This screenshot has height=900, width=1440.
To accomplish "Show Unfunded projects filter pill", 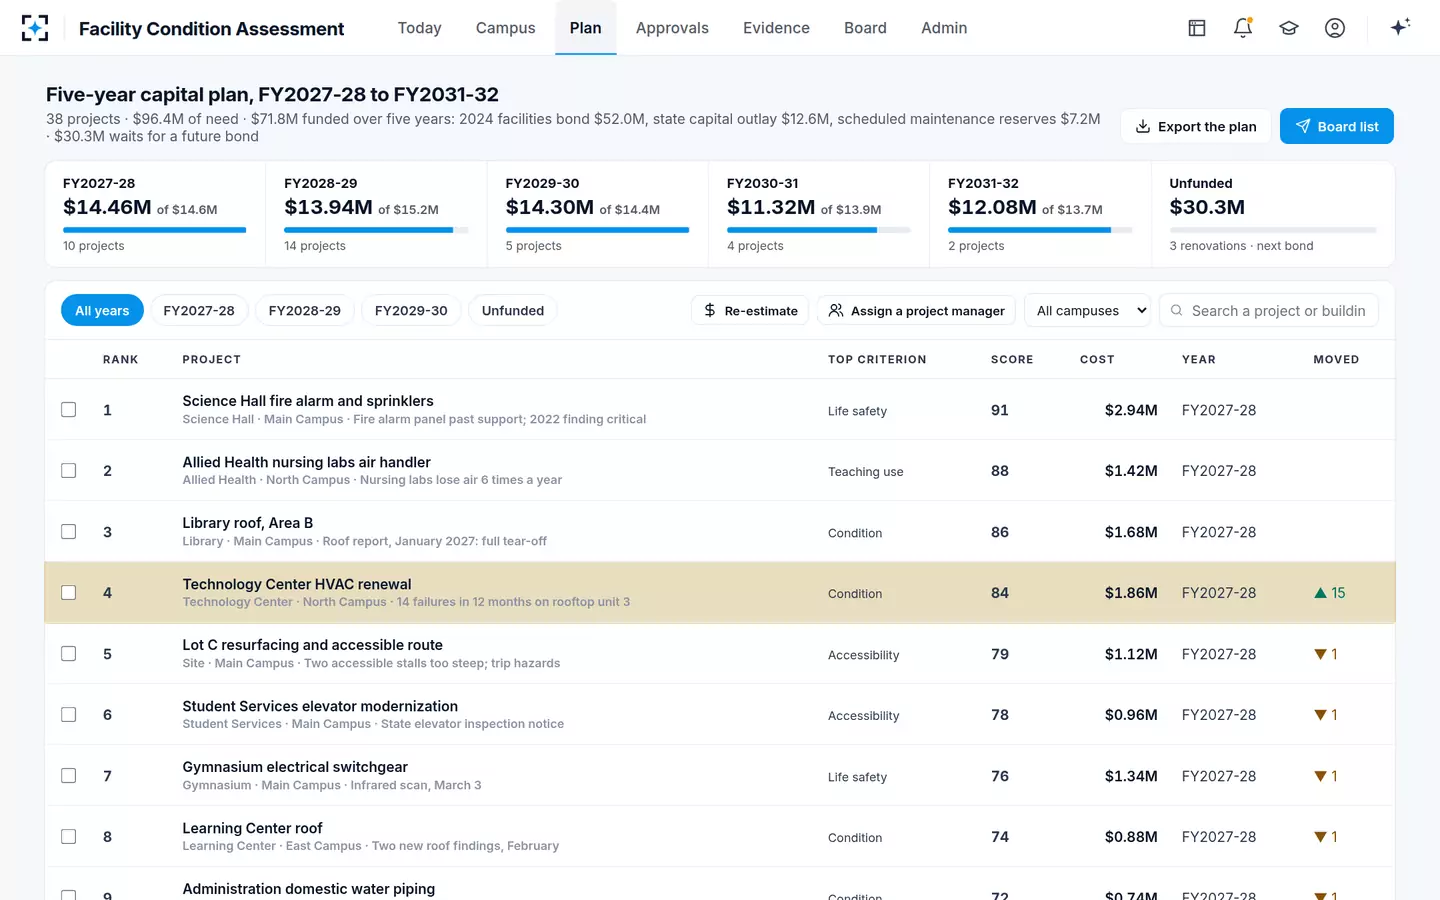I will [x=513, y=310].
